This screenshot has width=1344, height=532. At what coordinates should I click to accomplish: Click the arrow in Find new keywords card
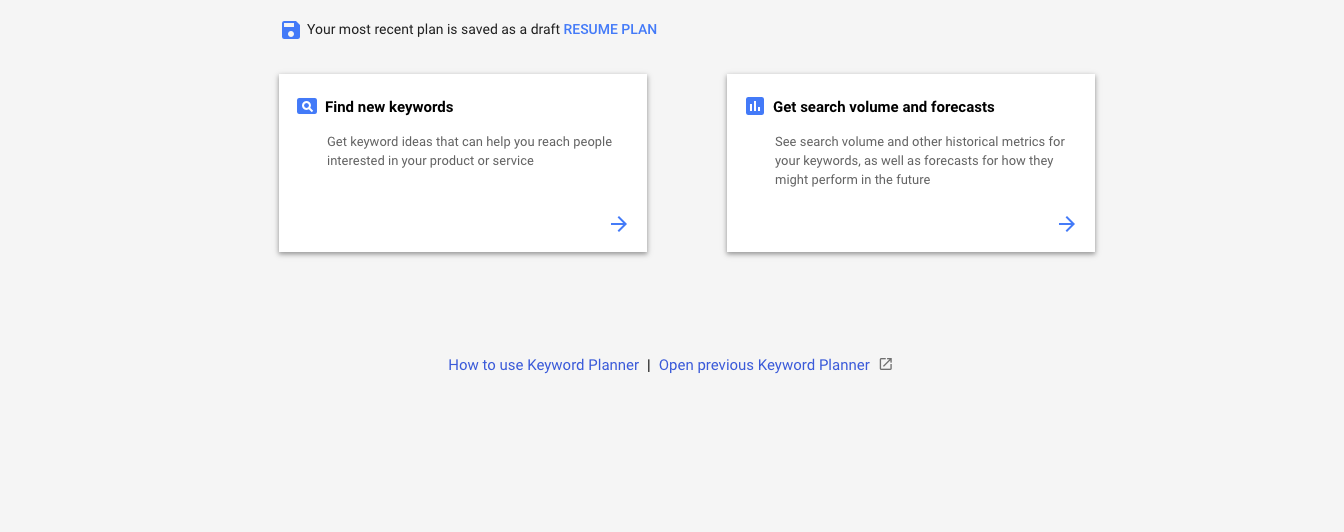(619, 224)
